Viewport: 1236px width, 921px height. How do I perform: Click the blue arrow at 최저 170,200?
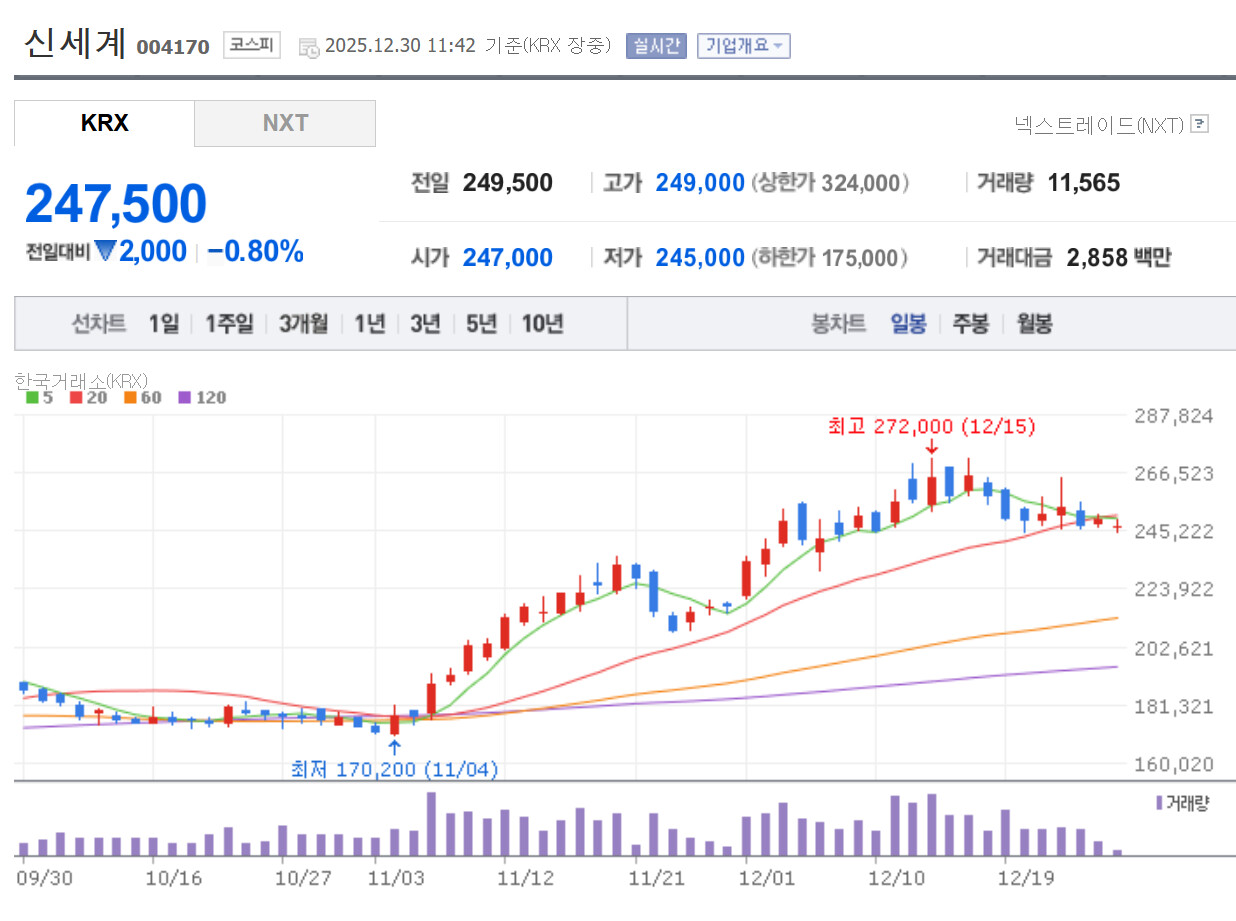[394, 747]
